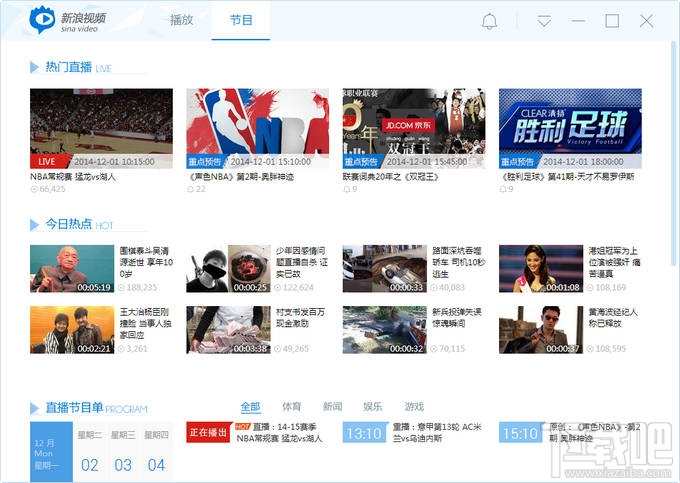Select the 节目 tab

click(241, 20)
